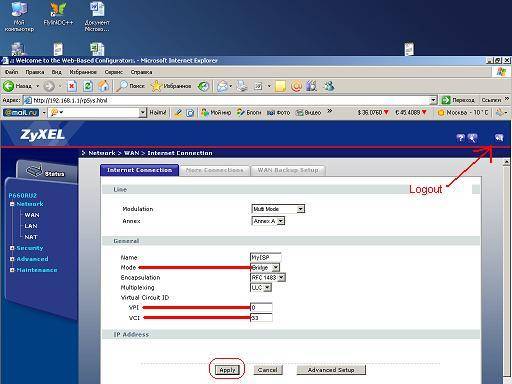Image resolution: width=512 pixels, height=384 pixels.
Task: Open the mail.ru search box dropdown
Action: pos(142,113)
